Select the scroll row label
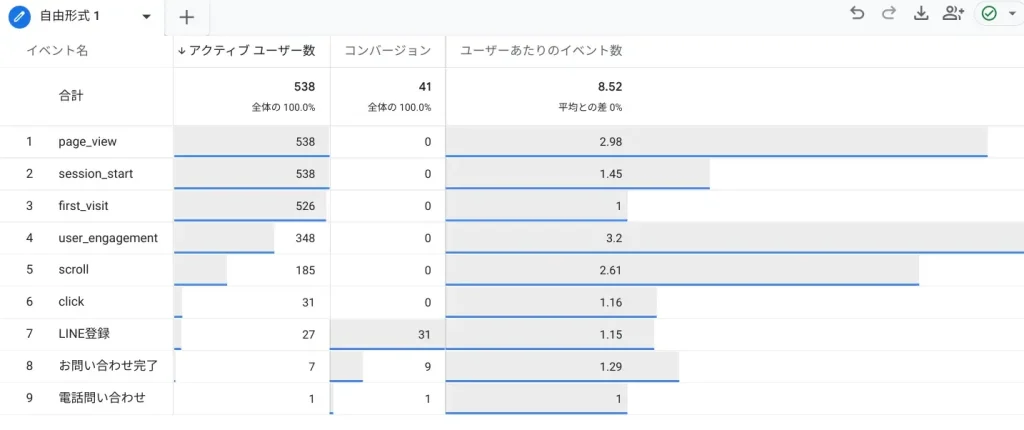1024x430 pixels. click(73, 270)
